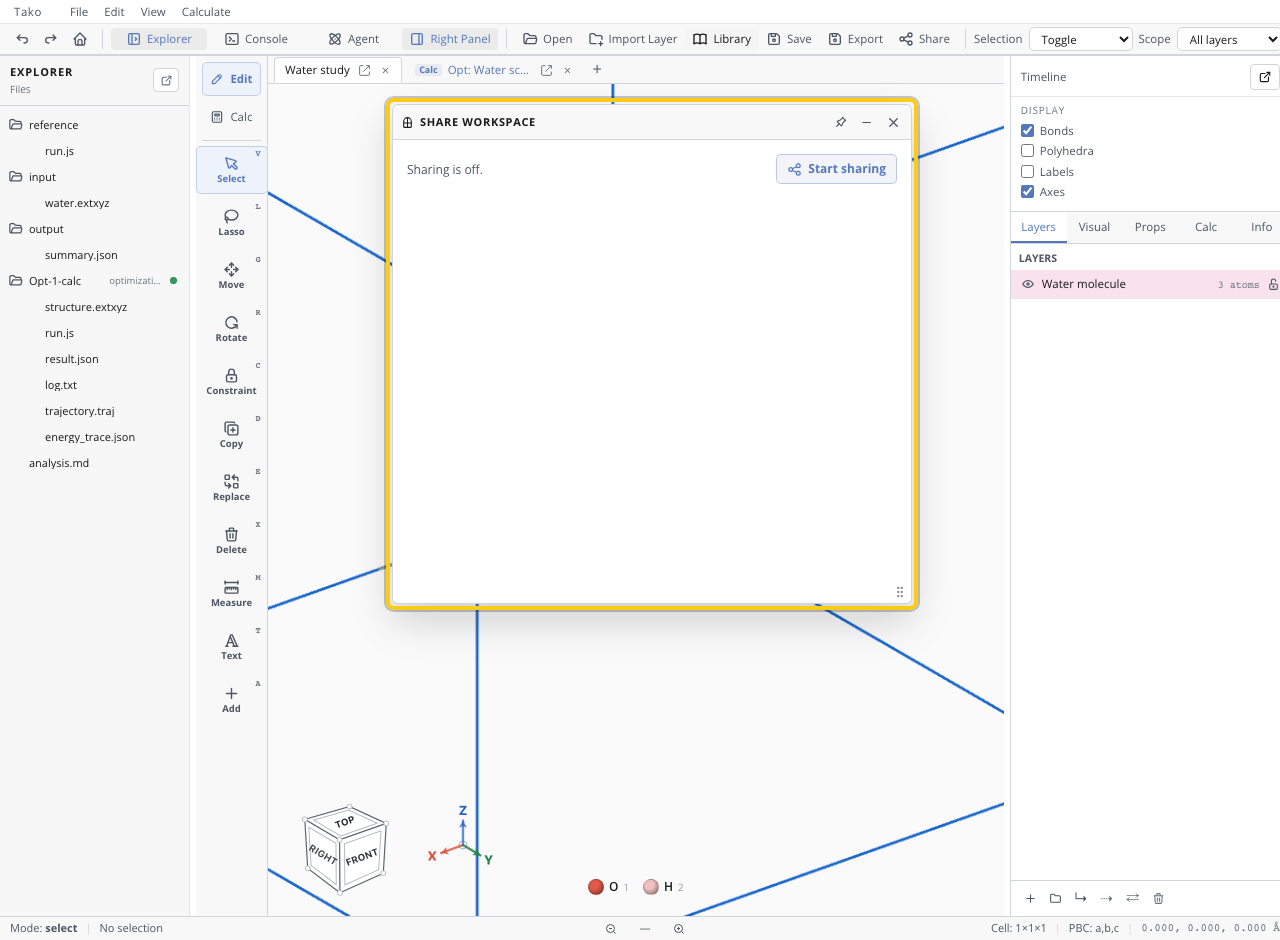Hide the Water molecule layer
1280x940 pixels.
1028,284
